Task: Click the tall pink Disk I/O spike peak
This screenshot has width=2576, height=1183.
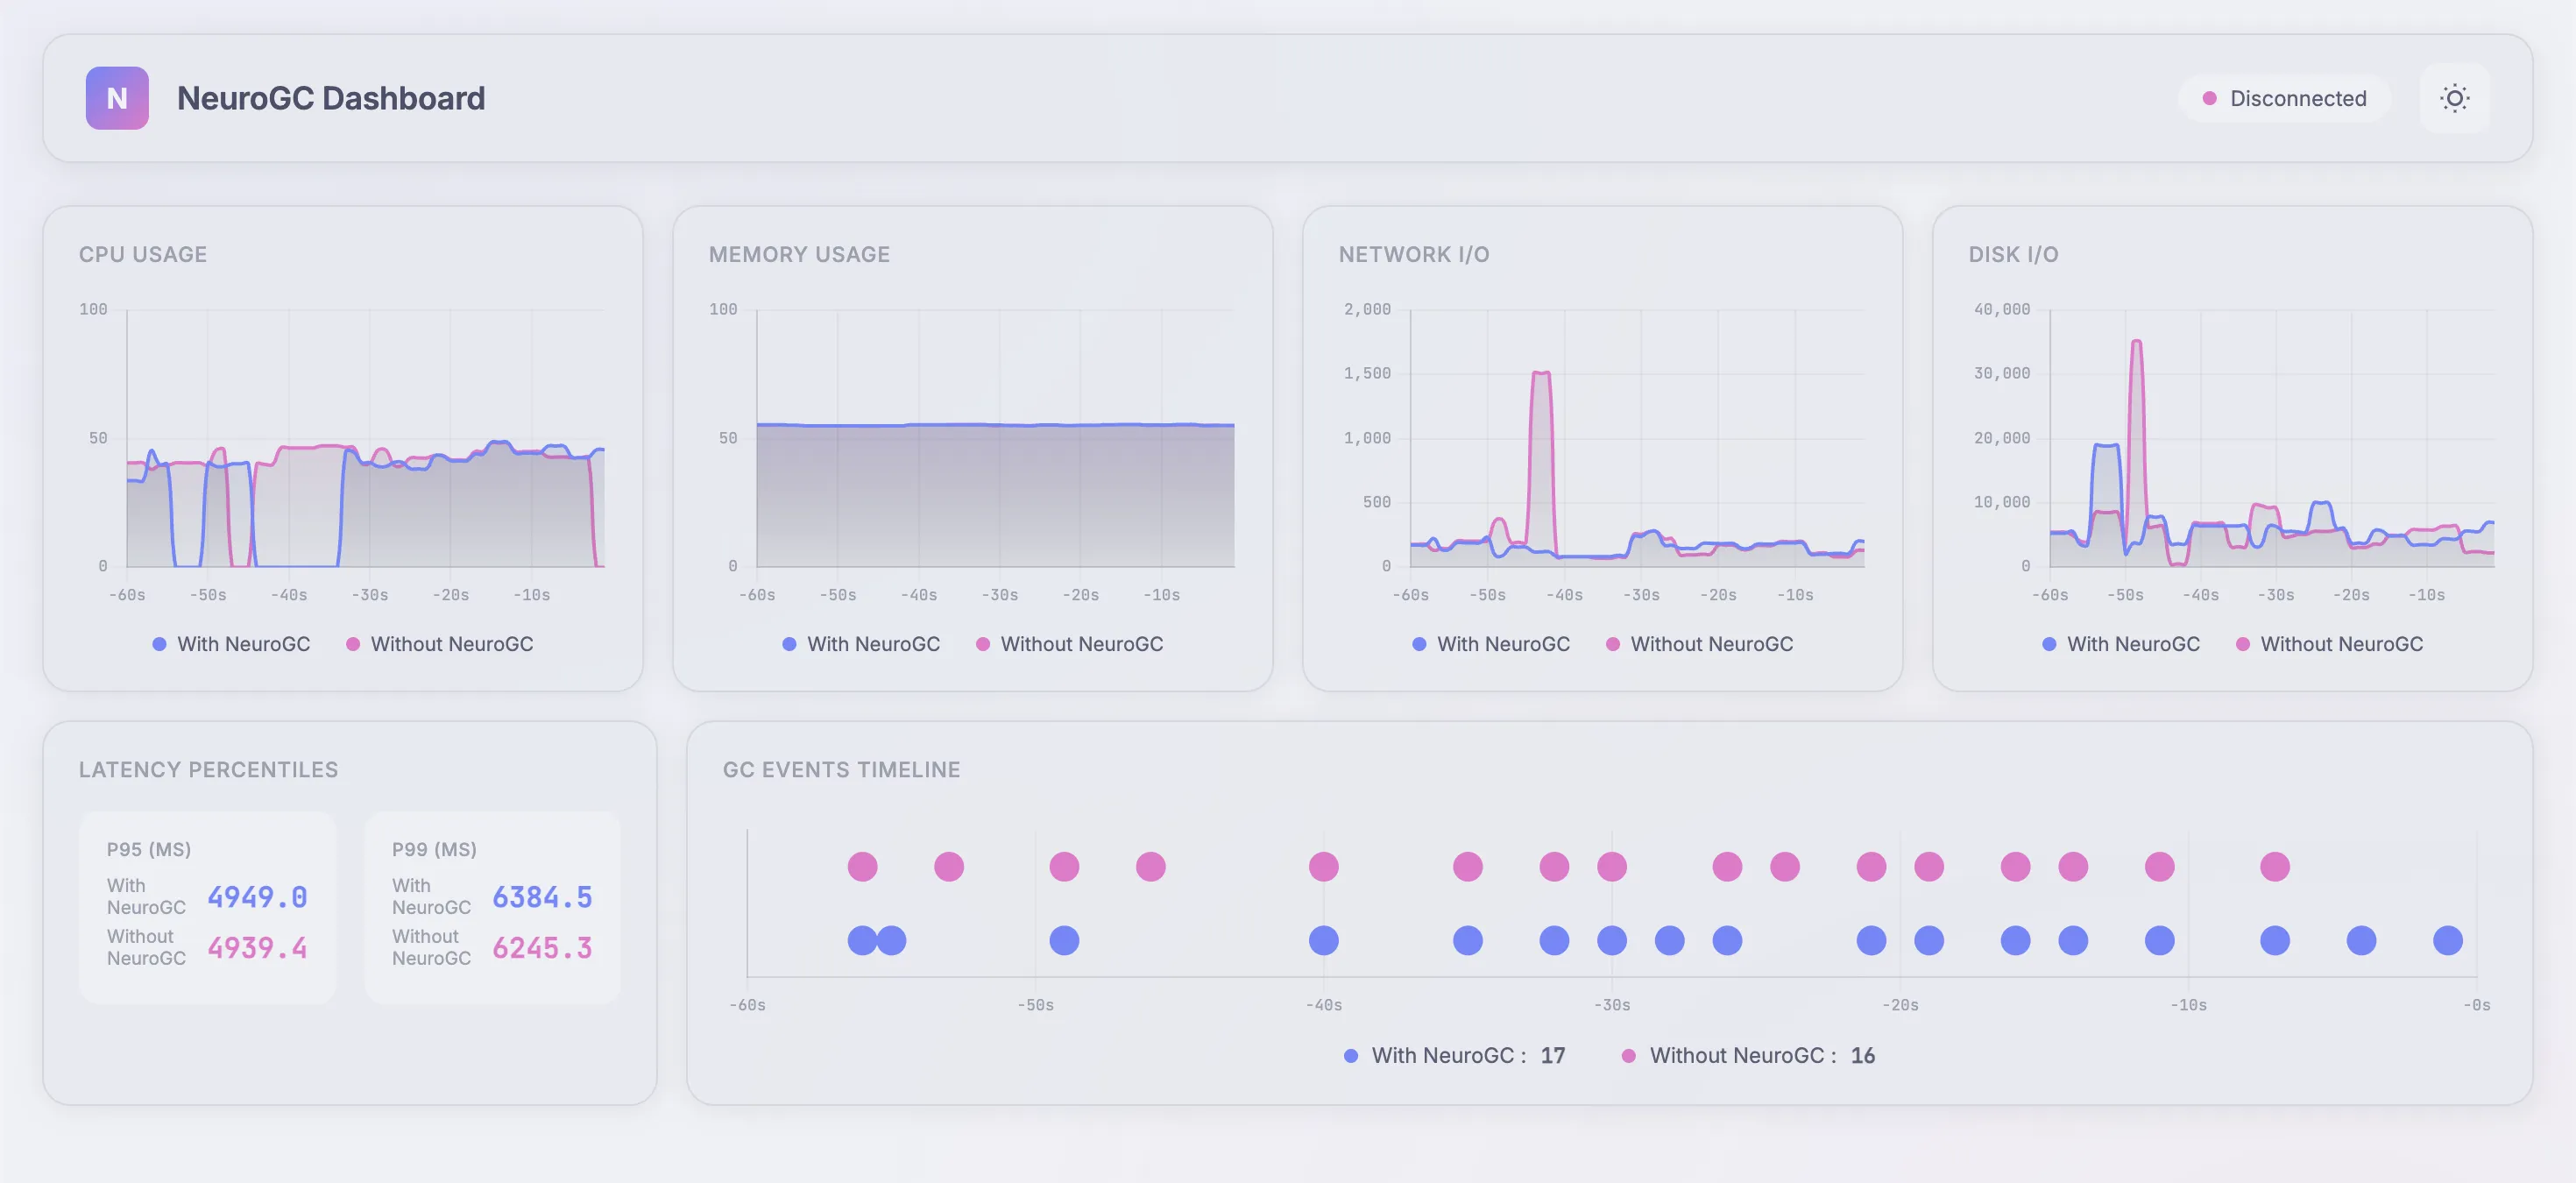Action: pos(2136,343)
